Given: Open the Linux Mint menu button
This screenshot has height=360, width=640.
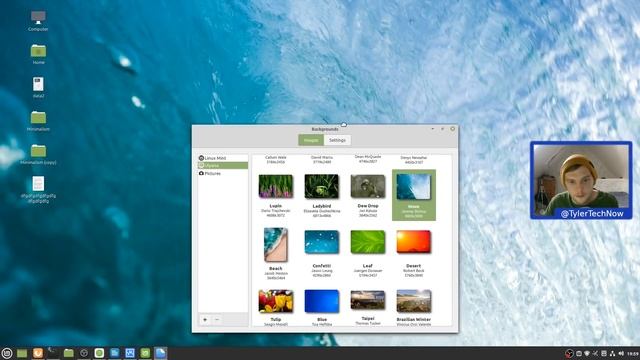Looking at the screenshot, I should 7,353.
